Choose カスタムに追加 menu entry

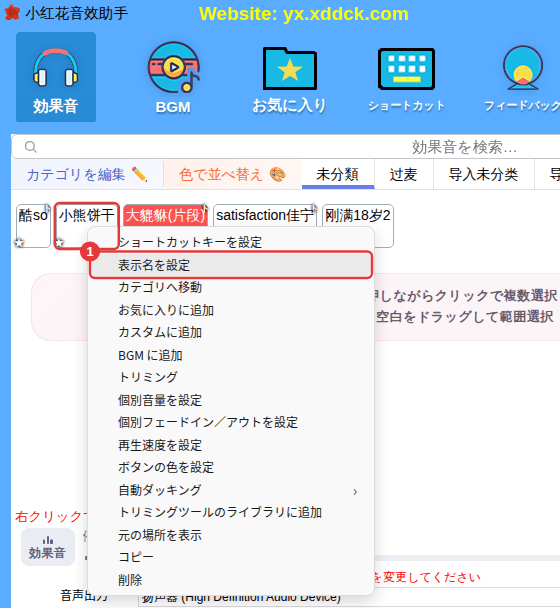(x=231, y=332)
